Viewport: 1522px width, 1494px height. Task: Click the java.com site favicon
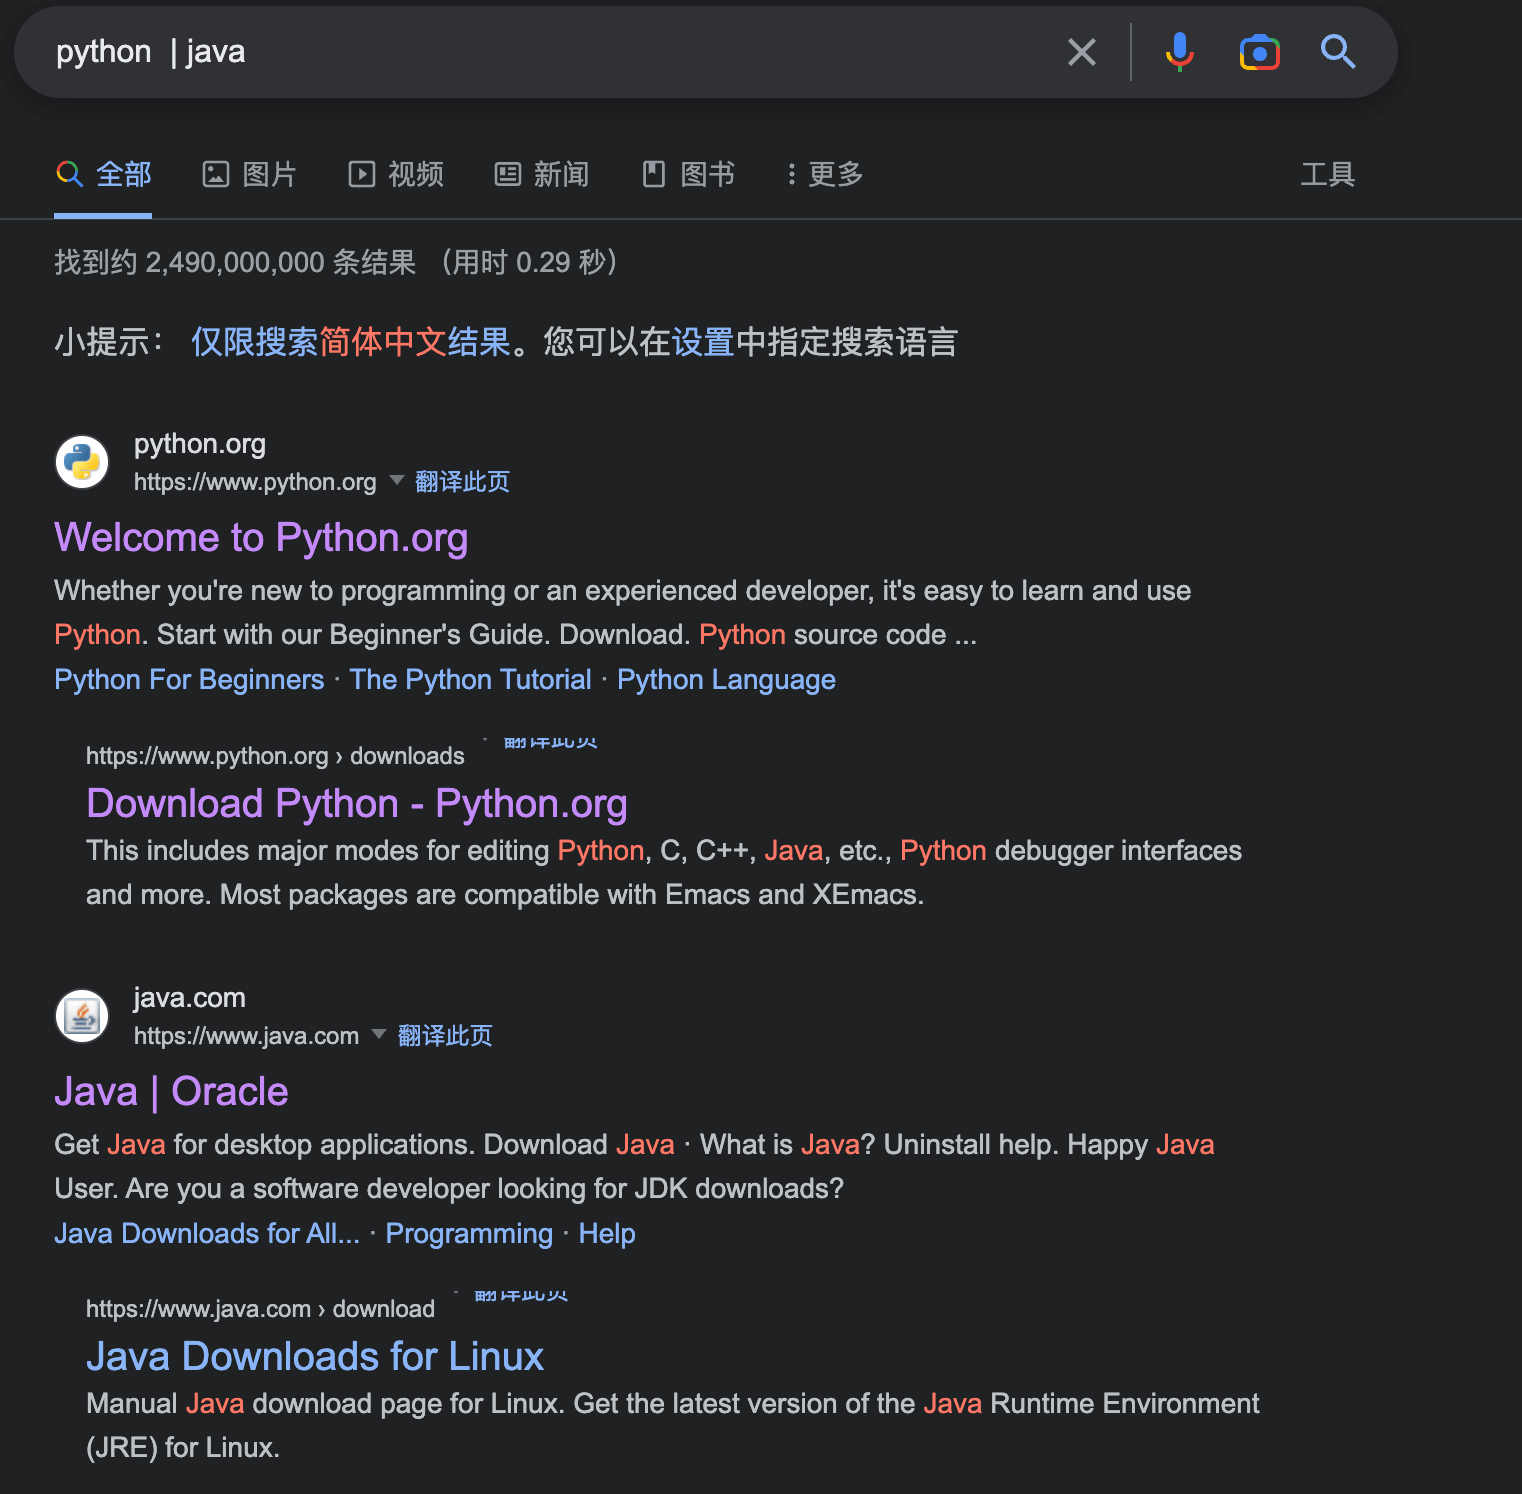pyautogui.click(x=82, y=1016)
